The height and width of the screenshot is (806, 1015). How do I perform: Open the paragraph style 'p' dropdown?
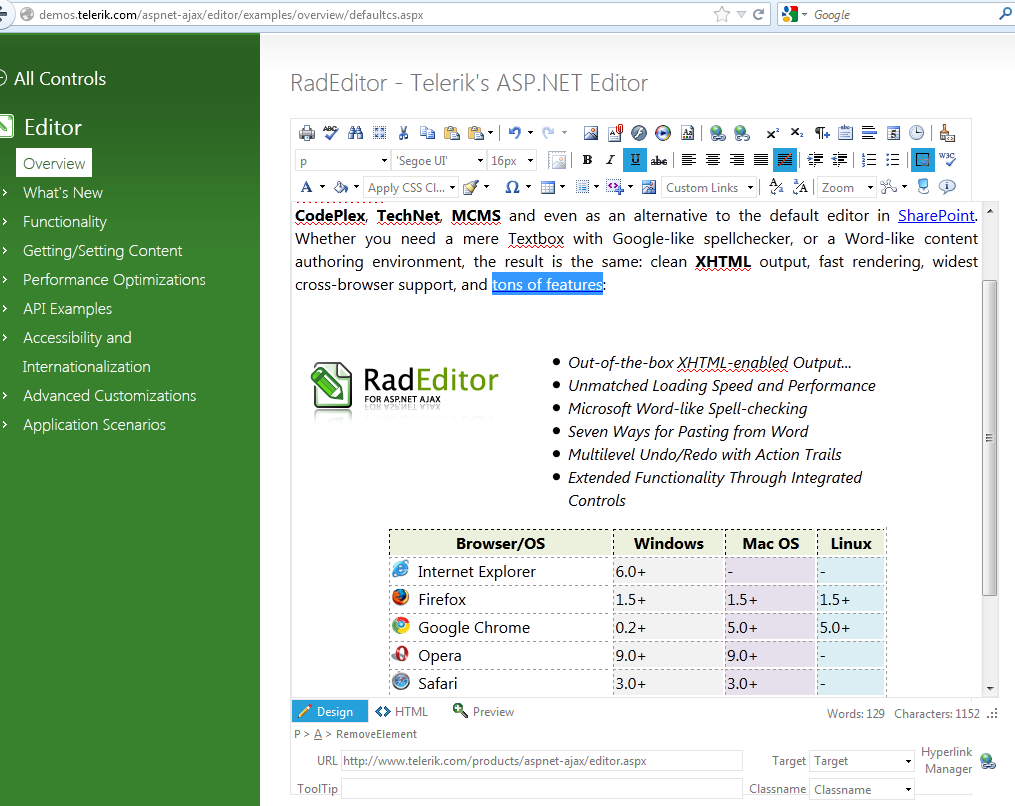tap(342, 161)
